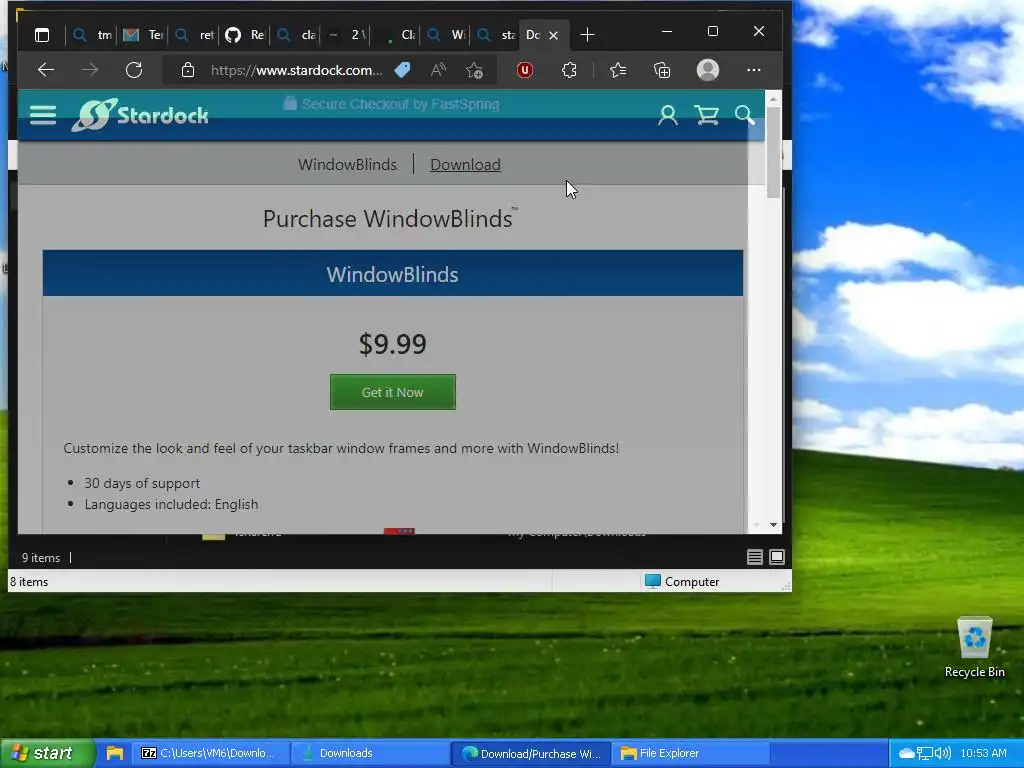Click Computer in the status bar
The image size is (1024, 768).
click(682, 581)
